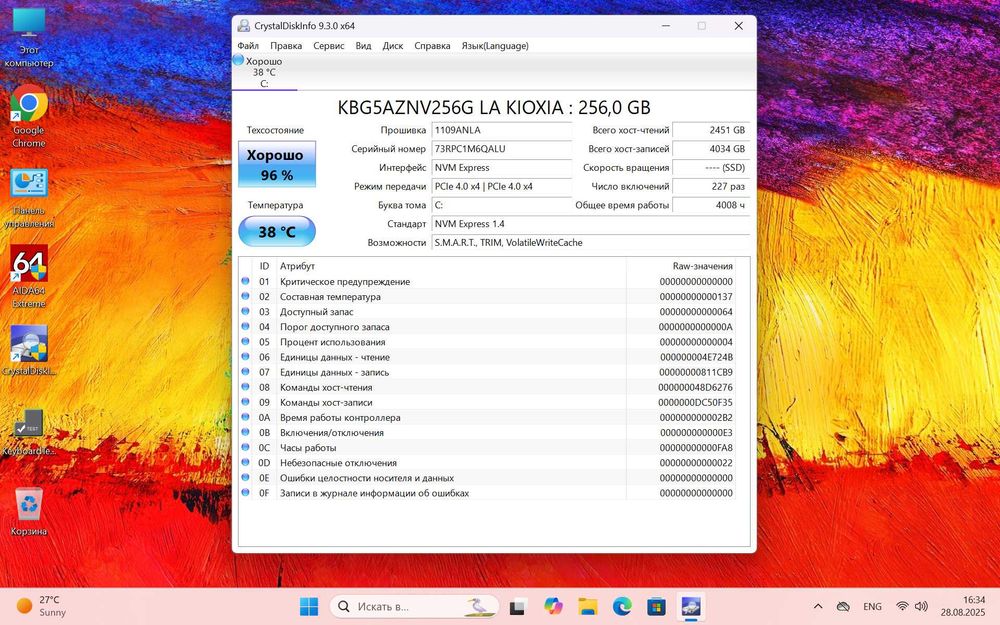Open AIDA64 Extreme desktop shortcut
Screen dimensions: 1000x625
(x=29, y=277)
